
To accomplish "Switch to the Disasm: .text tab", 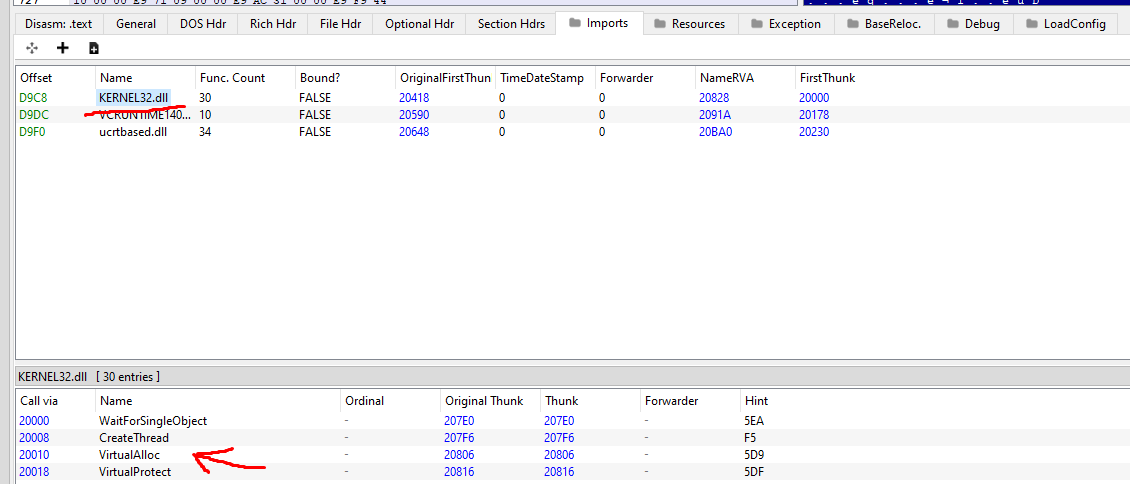I will 58,24.
